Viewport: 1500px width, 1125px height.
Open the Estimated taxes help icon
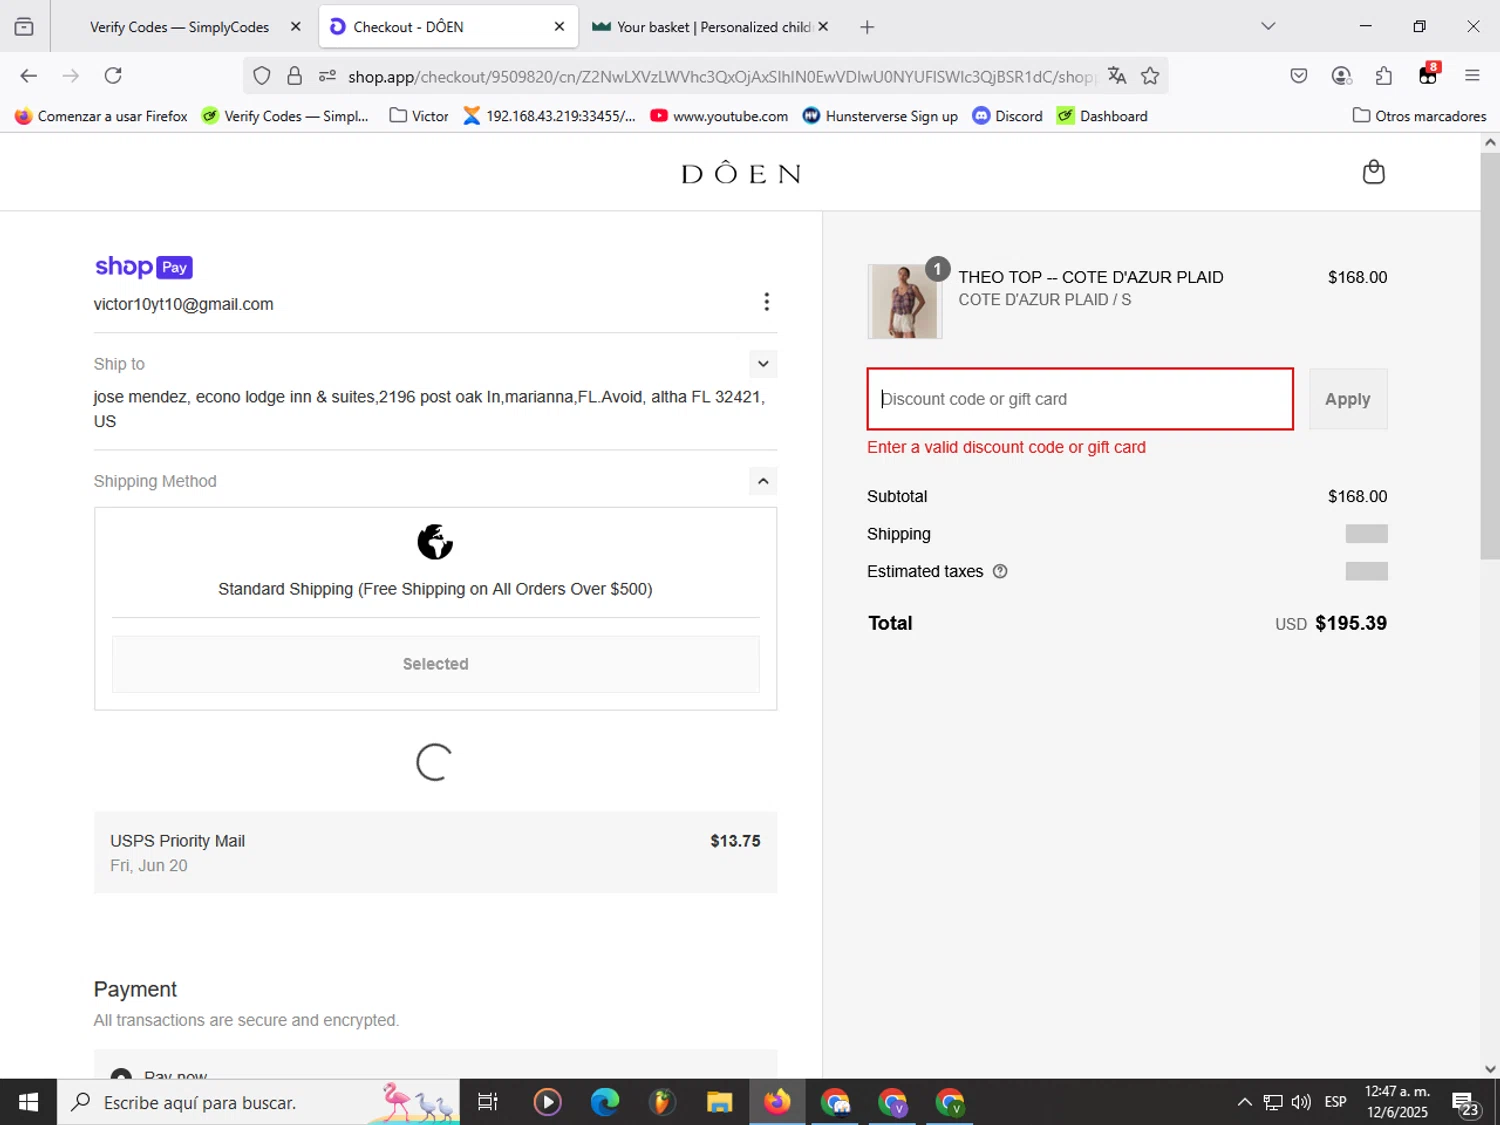pos(1000,571)
